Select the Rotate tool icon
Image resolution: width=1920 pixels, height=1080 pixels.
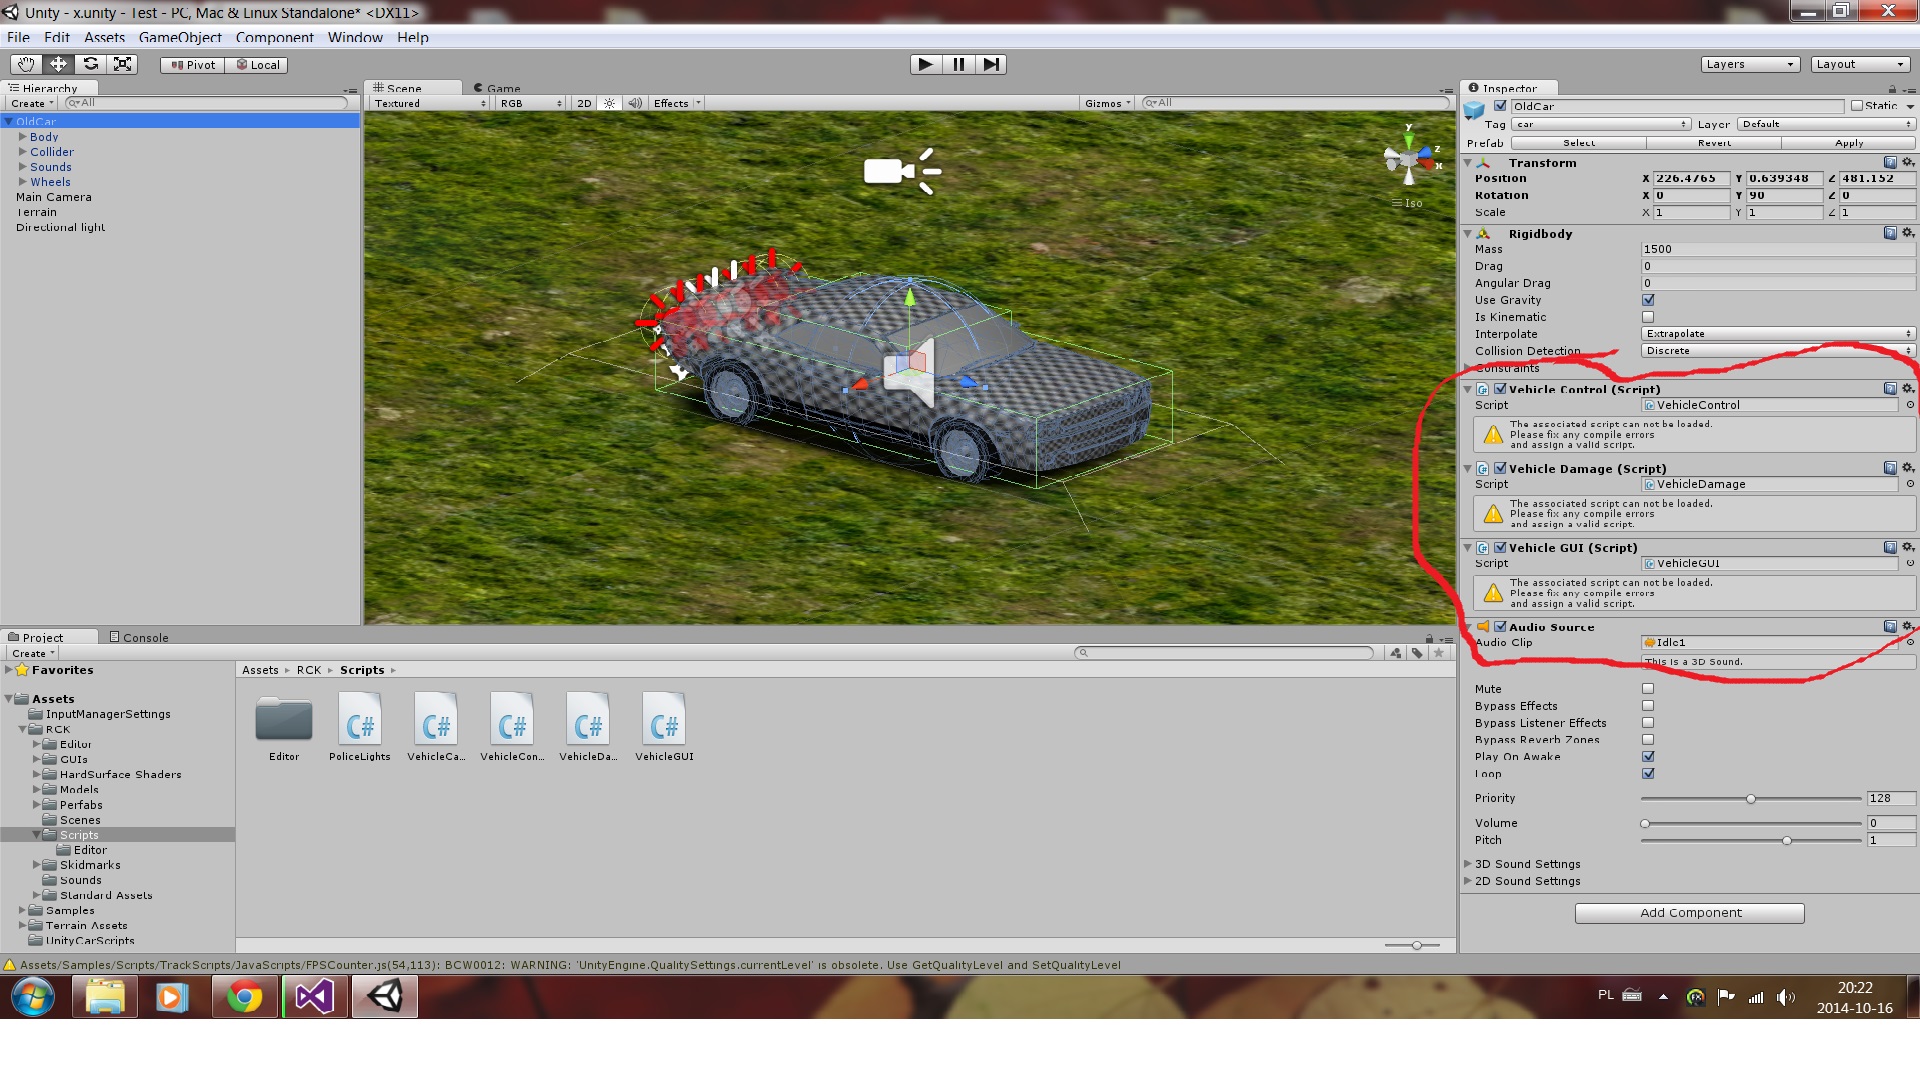(x=90, y=64)
